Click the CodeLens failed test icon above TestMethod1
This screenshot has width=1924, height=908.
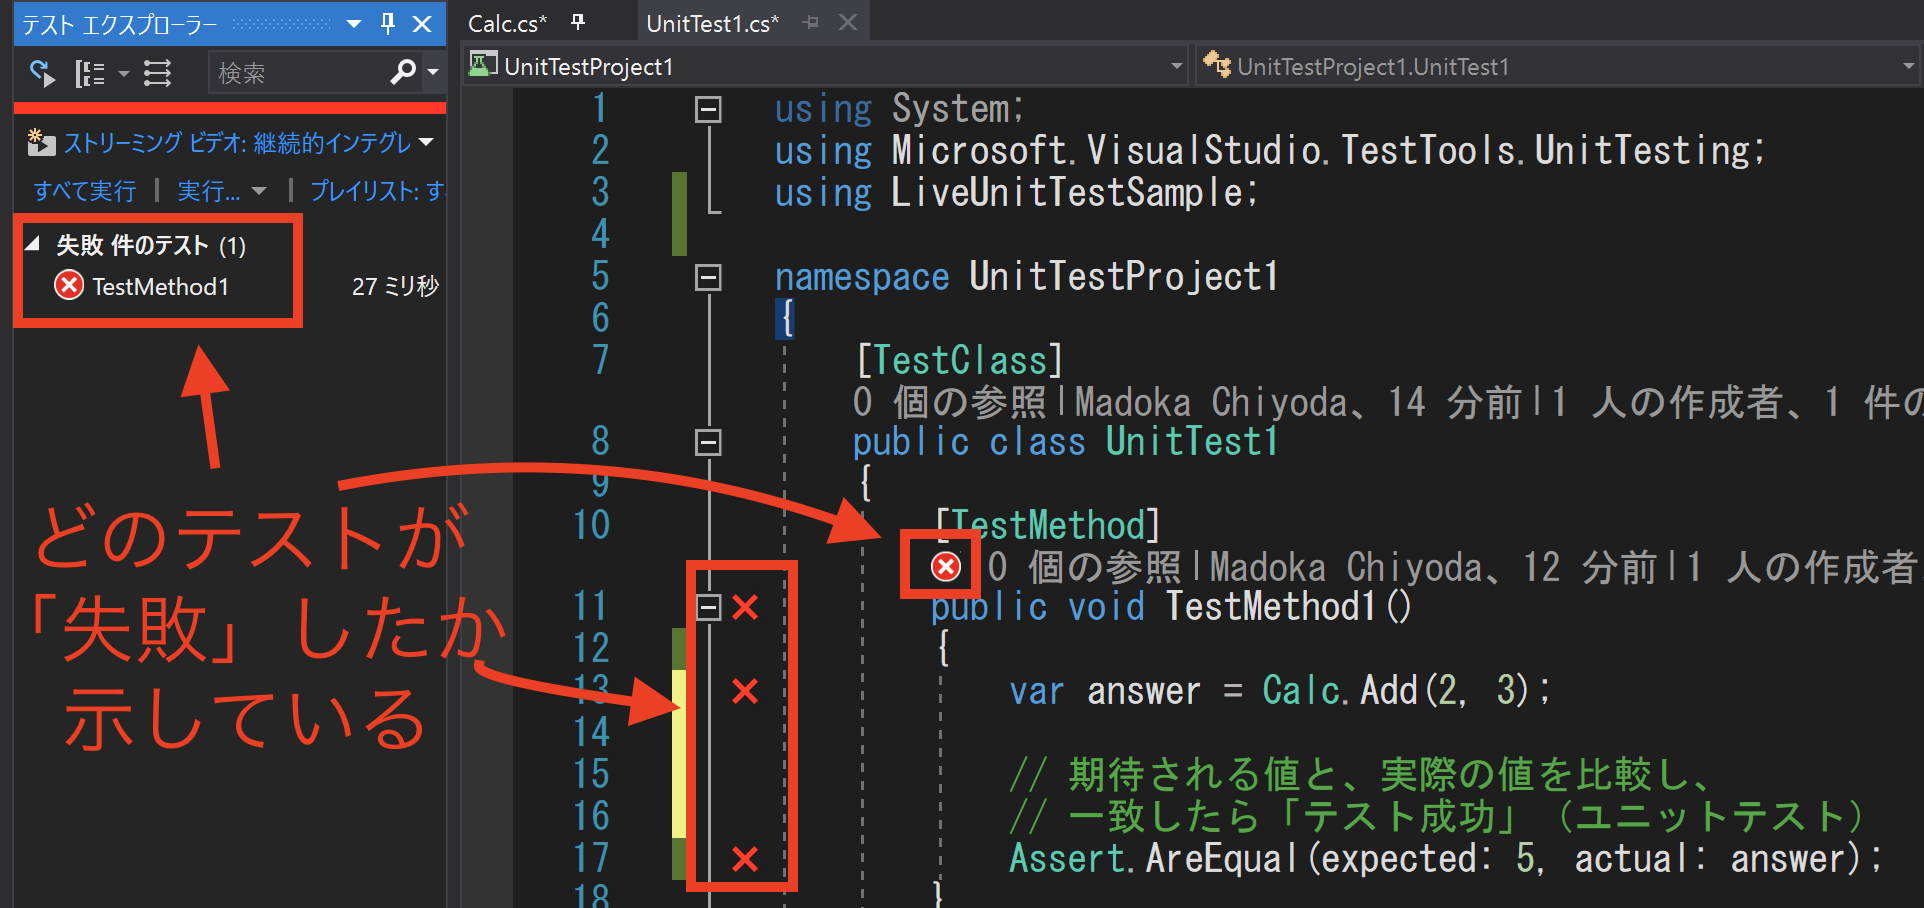click(945, 567)
